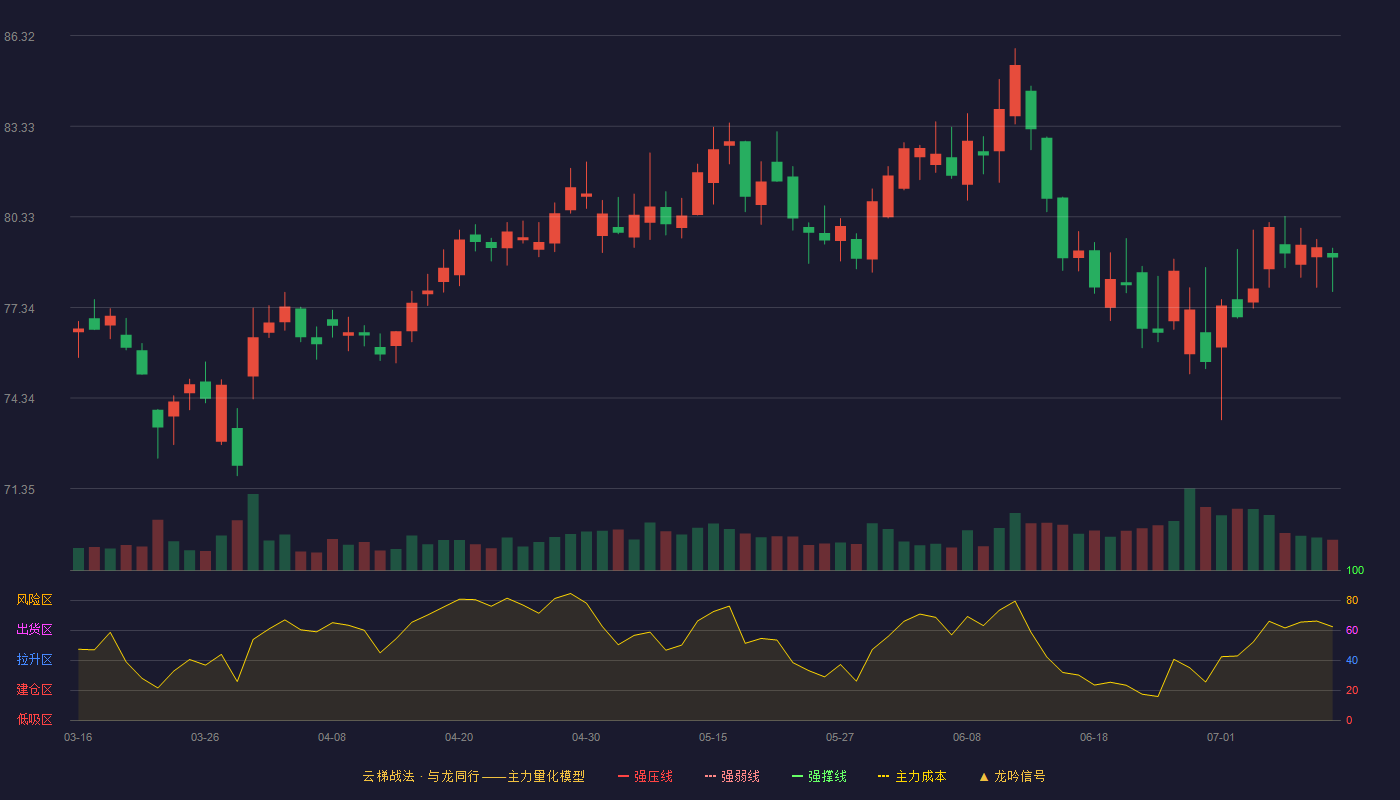
Task: Click the 04-08 date axis label
Action: 332,737
